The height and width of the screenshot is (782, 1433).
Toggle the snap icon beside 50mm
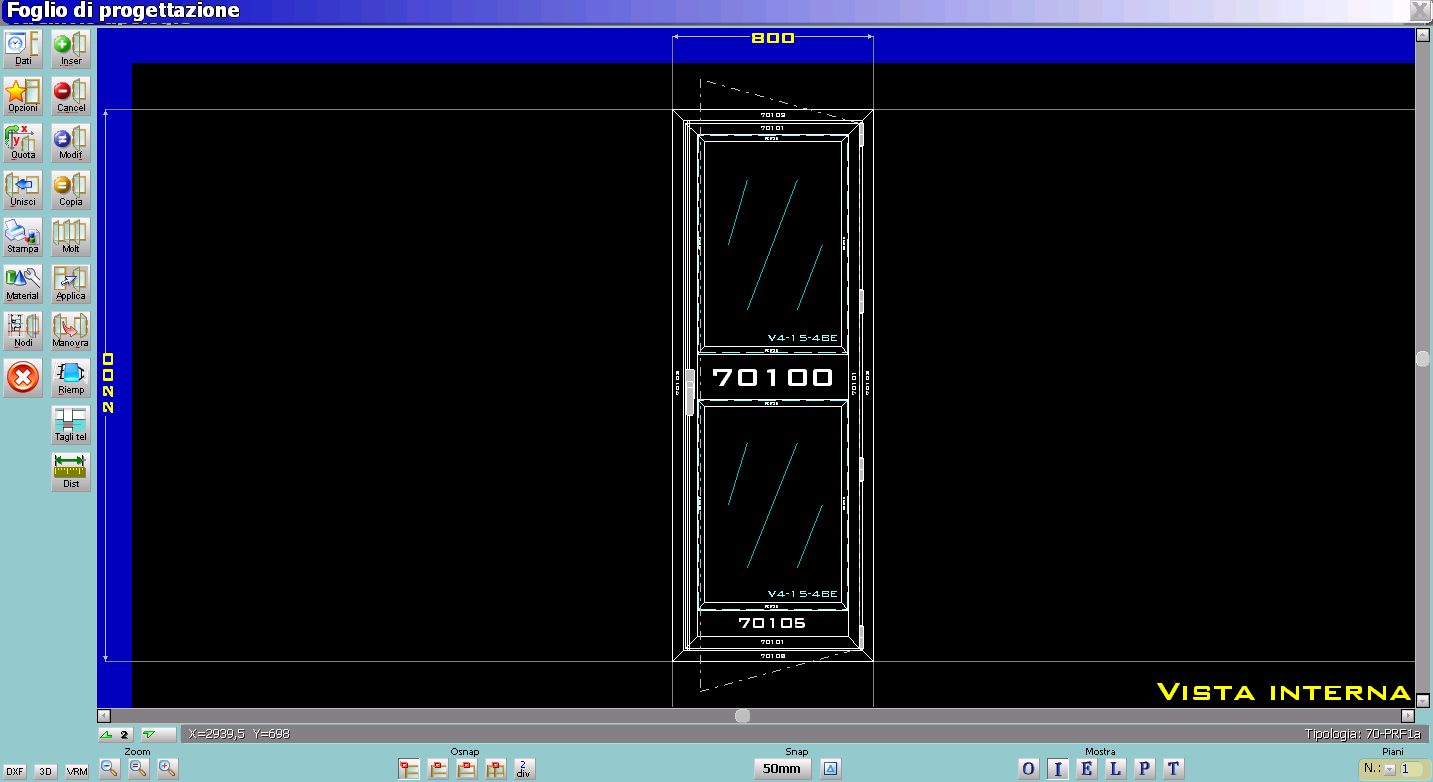pyautogui.click(x=832, y=768)
